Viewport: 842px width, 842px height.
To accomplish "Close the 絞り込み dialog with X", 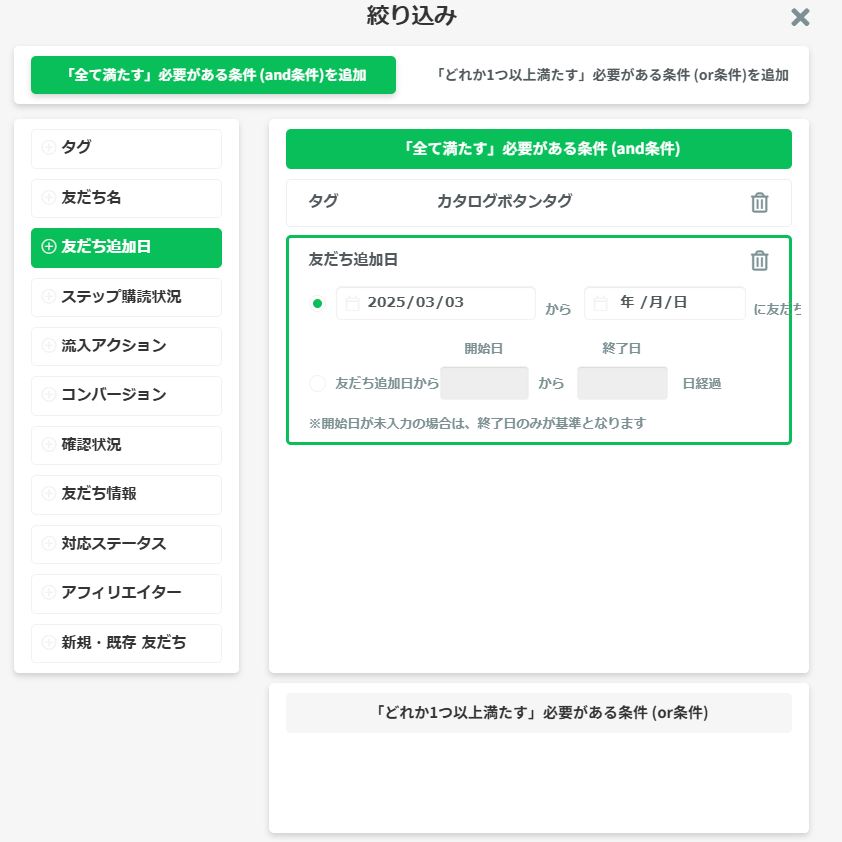I will click(x=800, y=17).
